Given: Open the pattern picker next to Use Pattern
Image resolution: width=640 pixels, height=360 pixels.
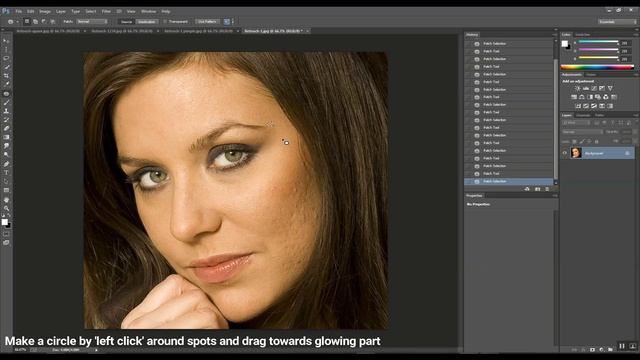Looking at the screenshot, I should point(228,21).
